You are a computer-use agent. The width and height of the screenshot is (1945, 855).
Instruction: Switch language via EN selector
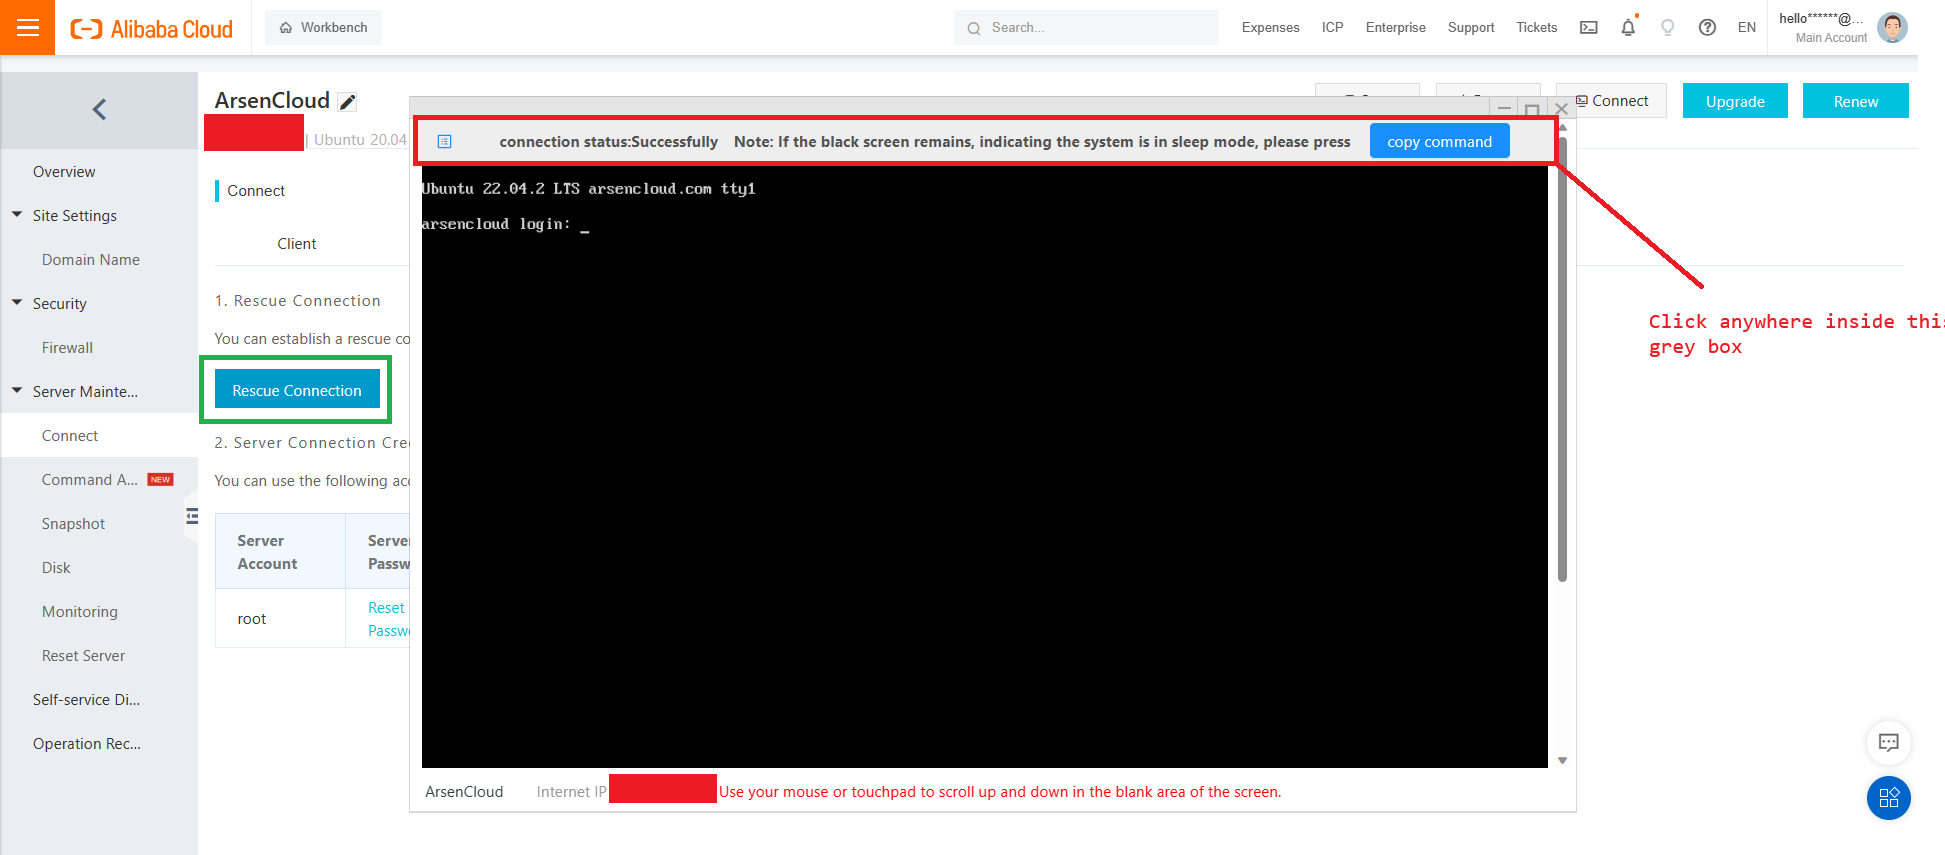click(x=1746, y=28)
